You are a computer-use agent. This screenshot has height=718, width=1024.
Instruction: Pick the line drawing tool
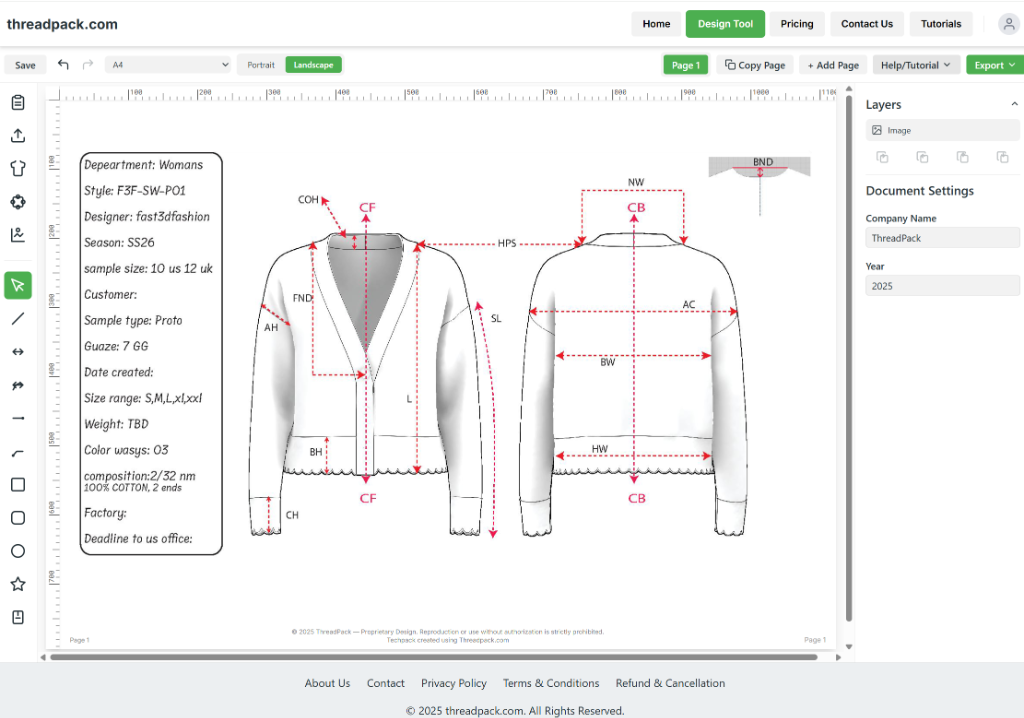(x=18, y=318)
